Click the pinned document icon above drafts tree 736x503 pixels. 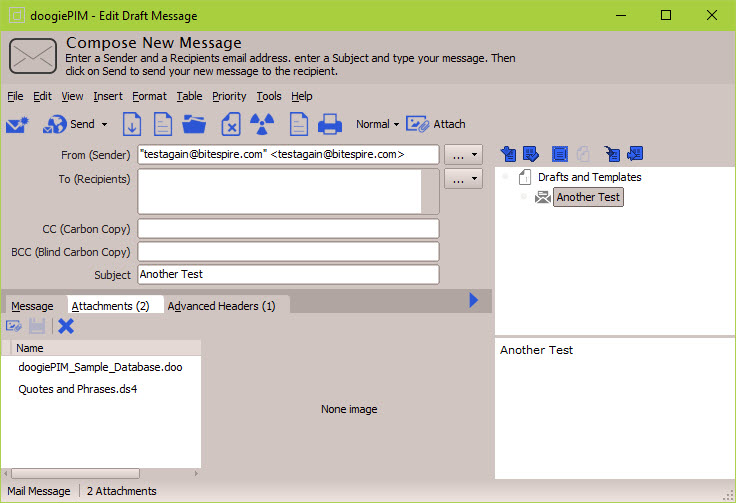pyautogui.click(x=508, y=153)
